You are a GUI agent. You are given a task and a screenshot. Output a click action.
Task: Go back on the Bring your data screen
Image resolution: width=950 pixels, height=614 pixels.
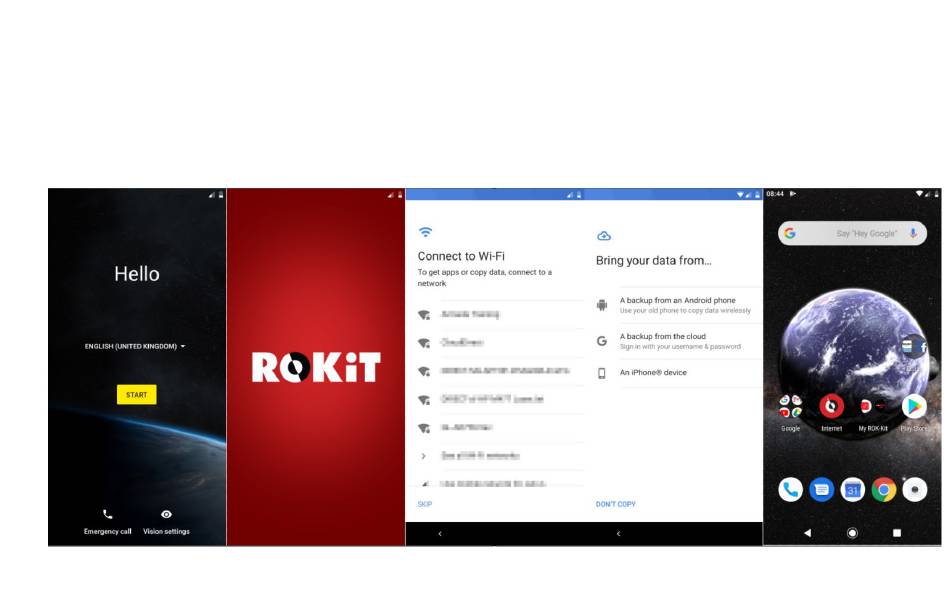618,533
